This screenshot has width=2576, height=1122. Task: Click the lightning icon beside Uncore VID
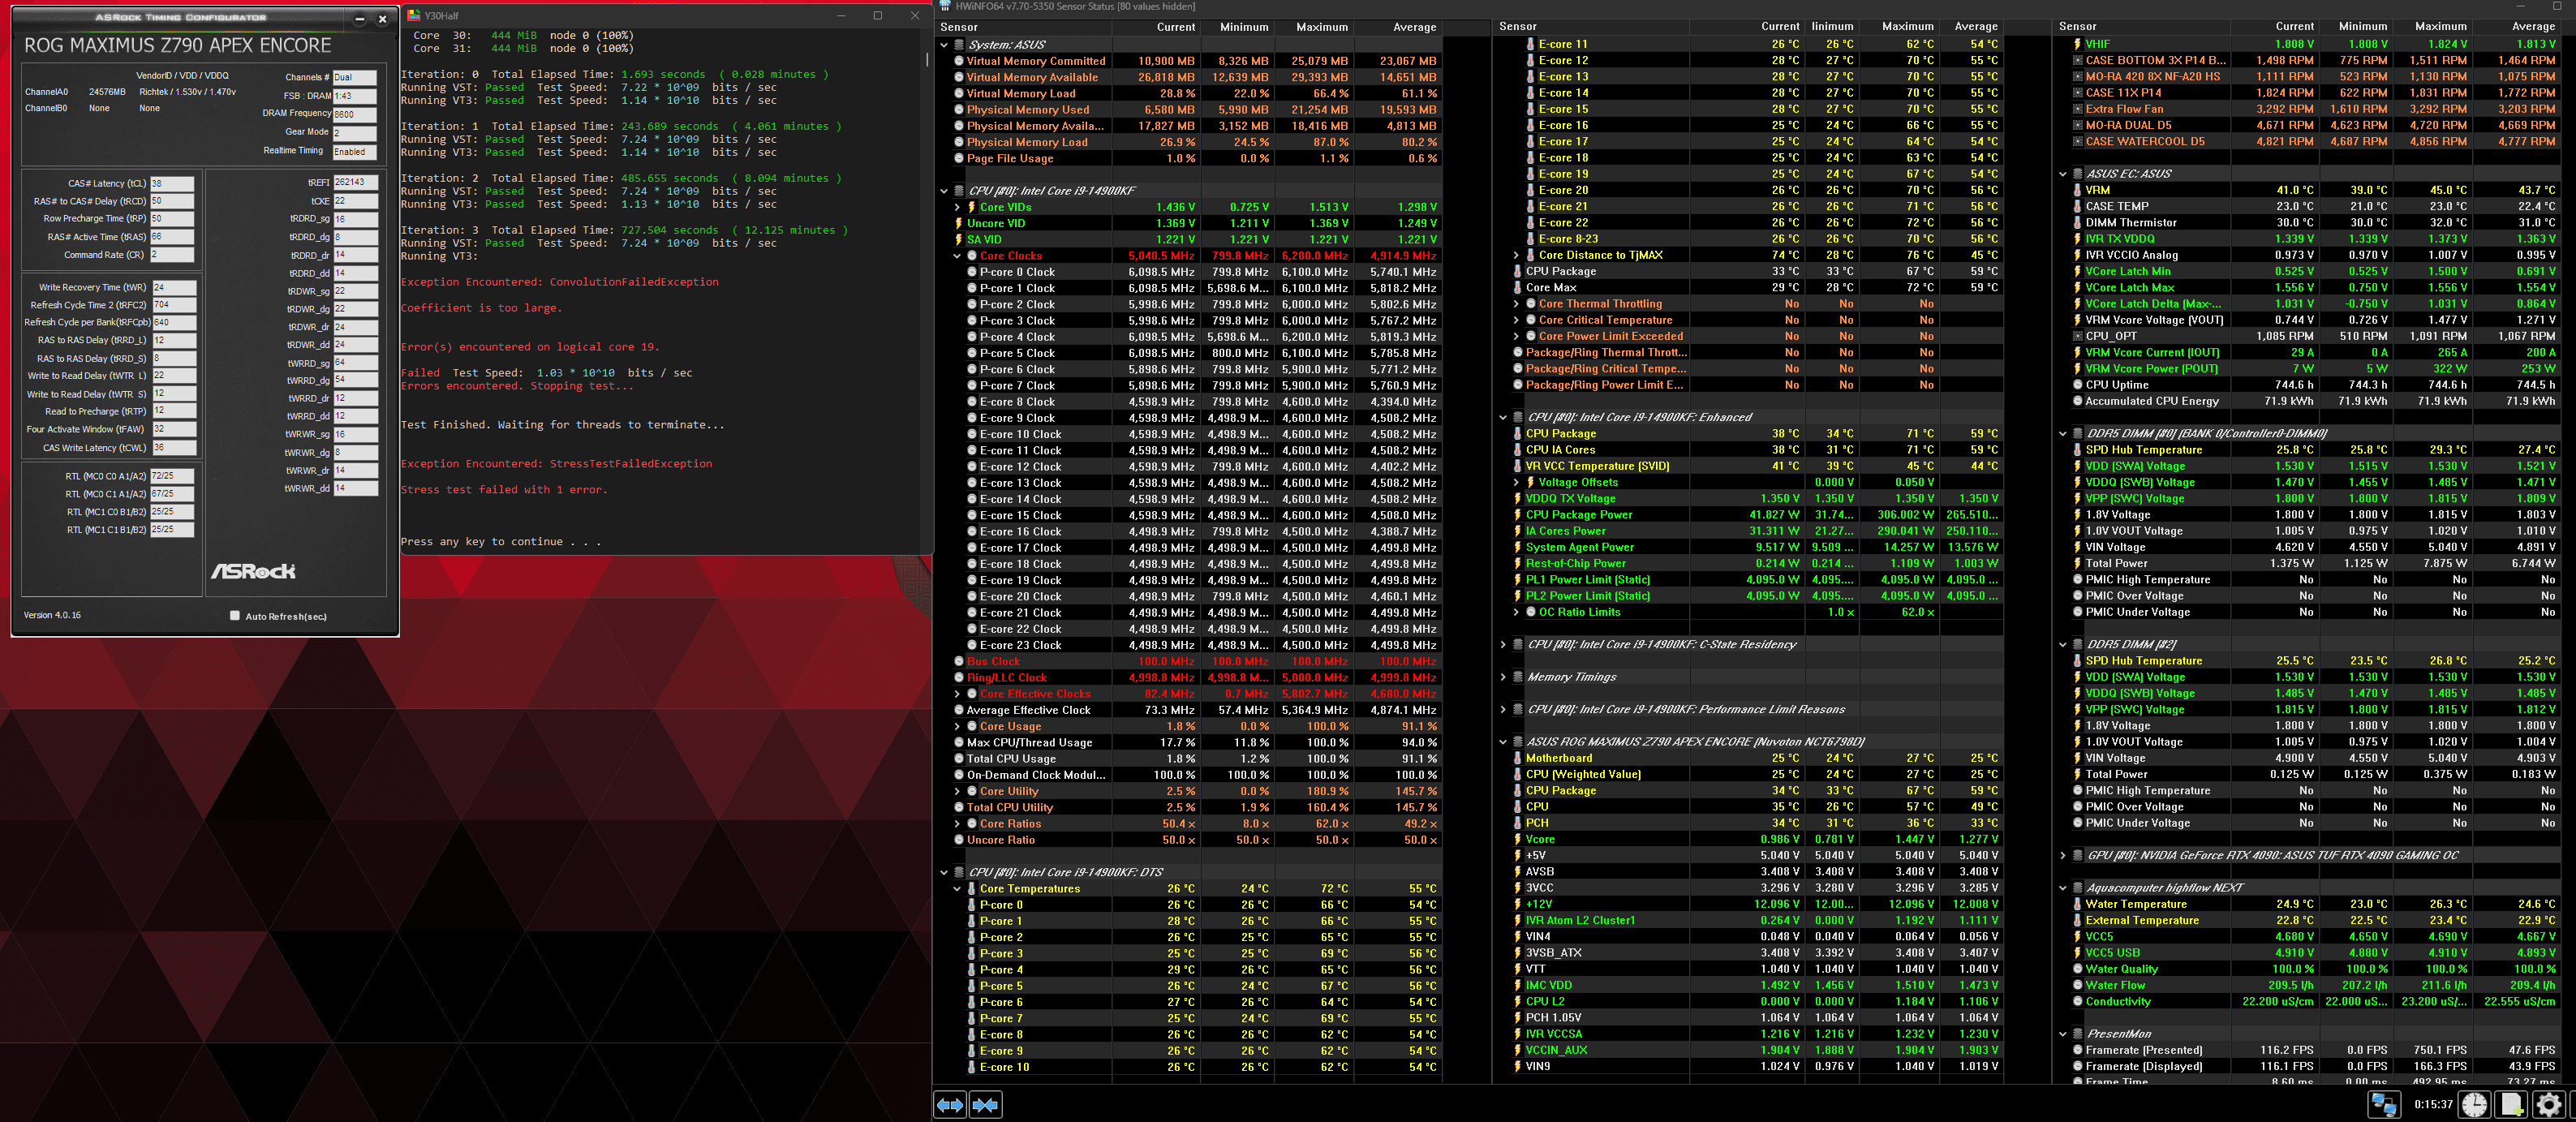point(959,223)
